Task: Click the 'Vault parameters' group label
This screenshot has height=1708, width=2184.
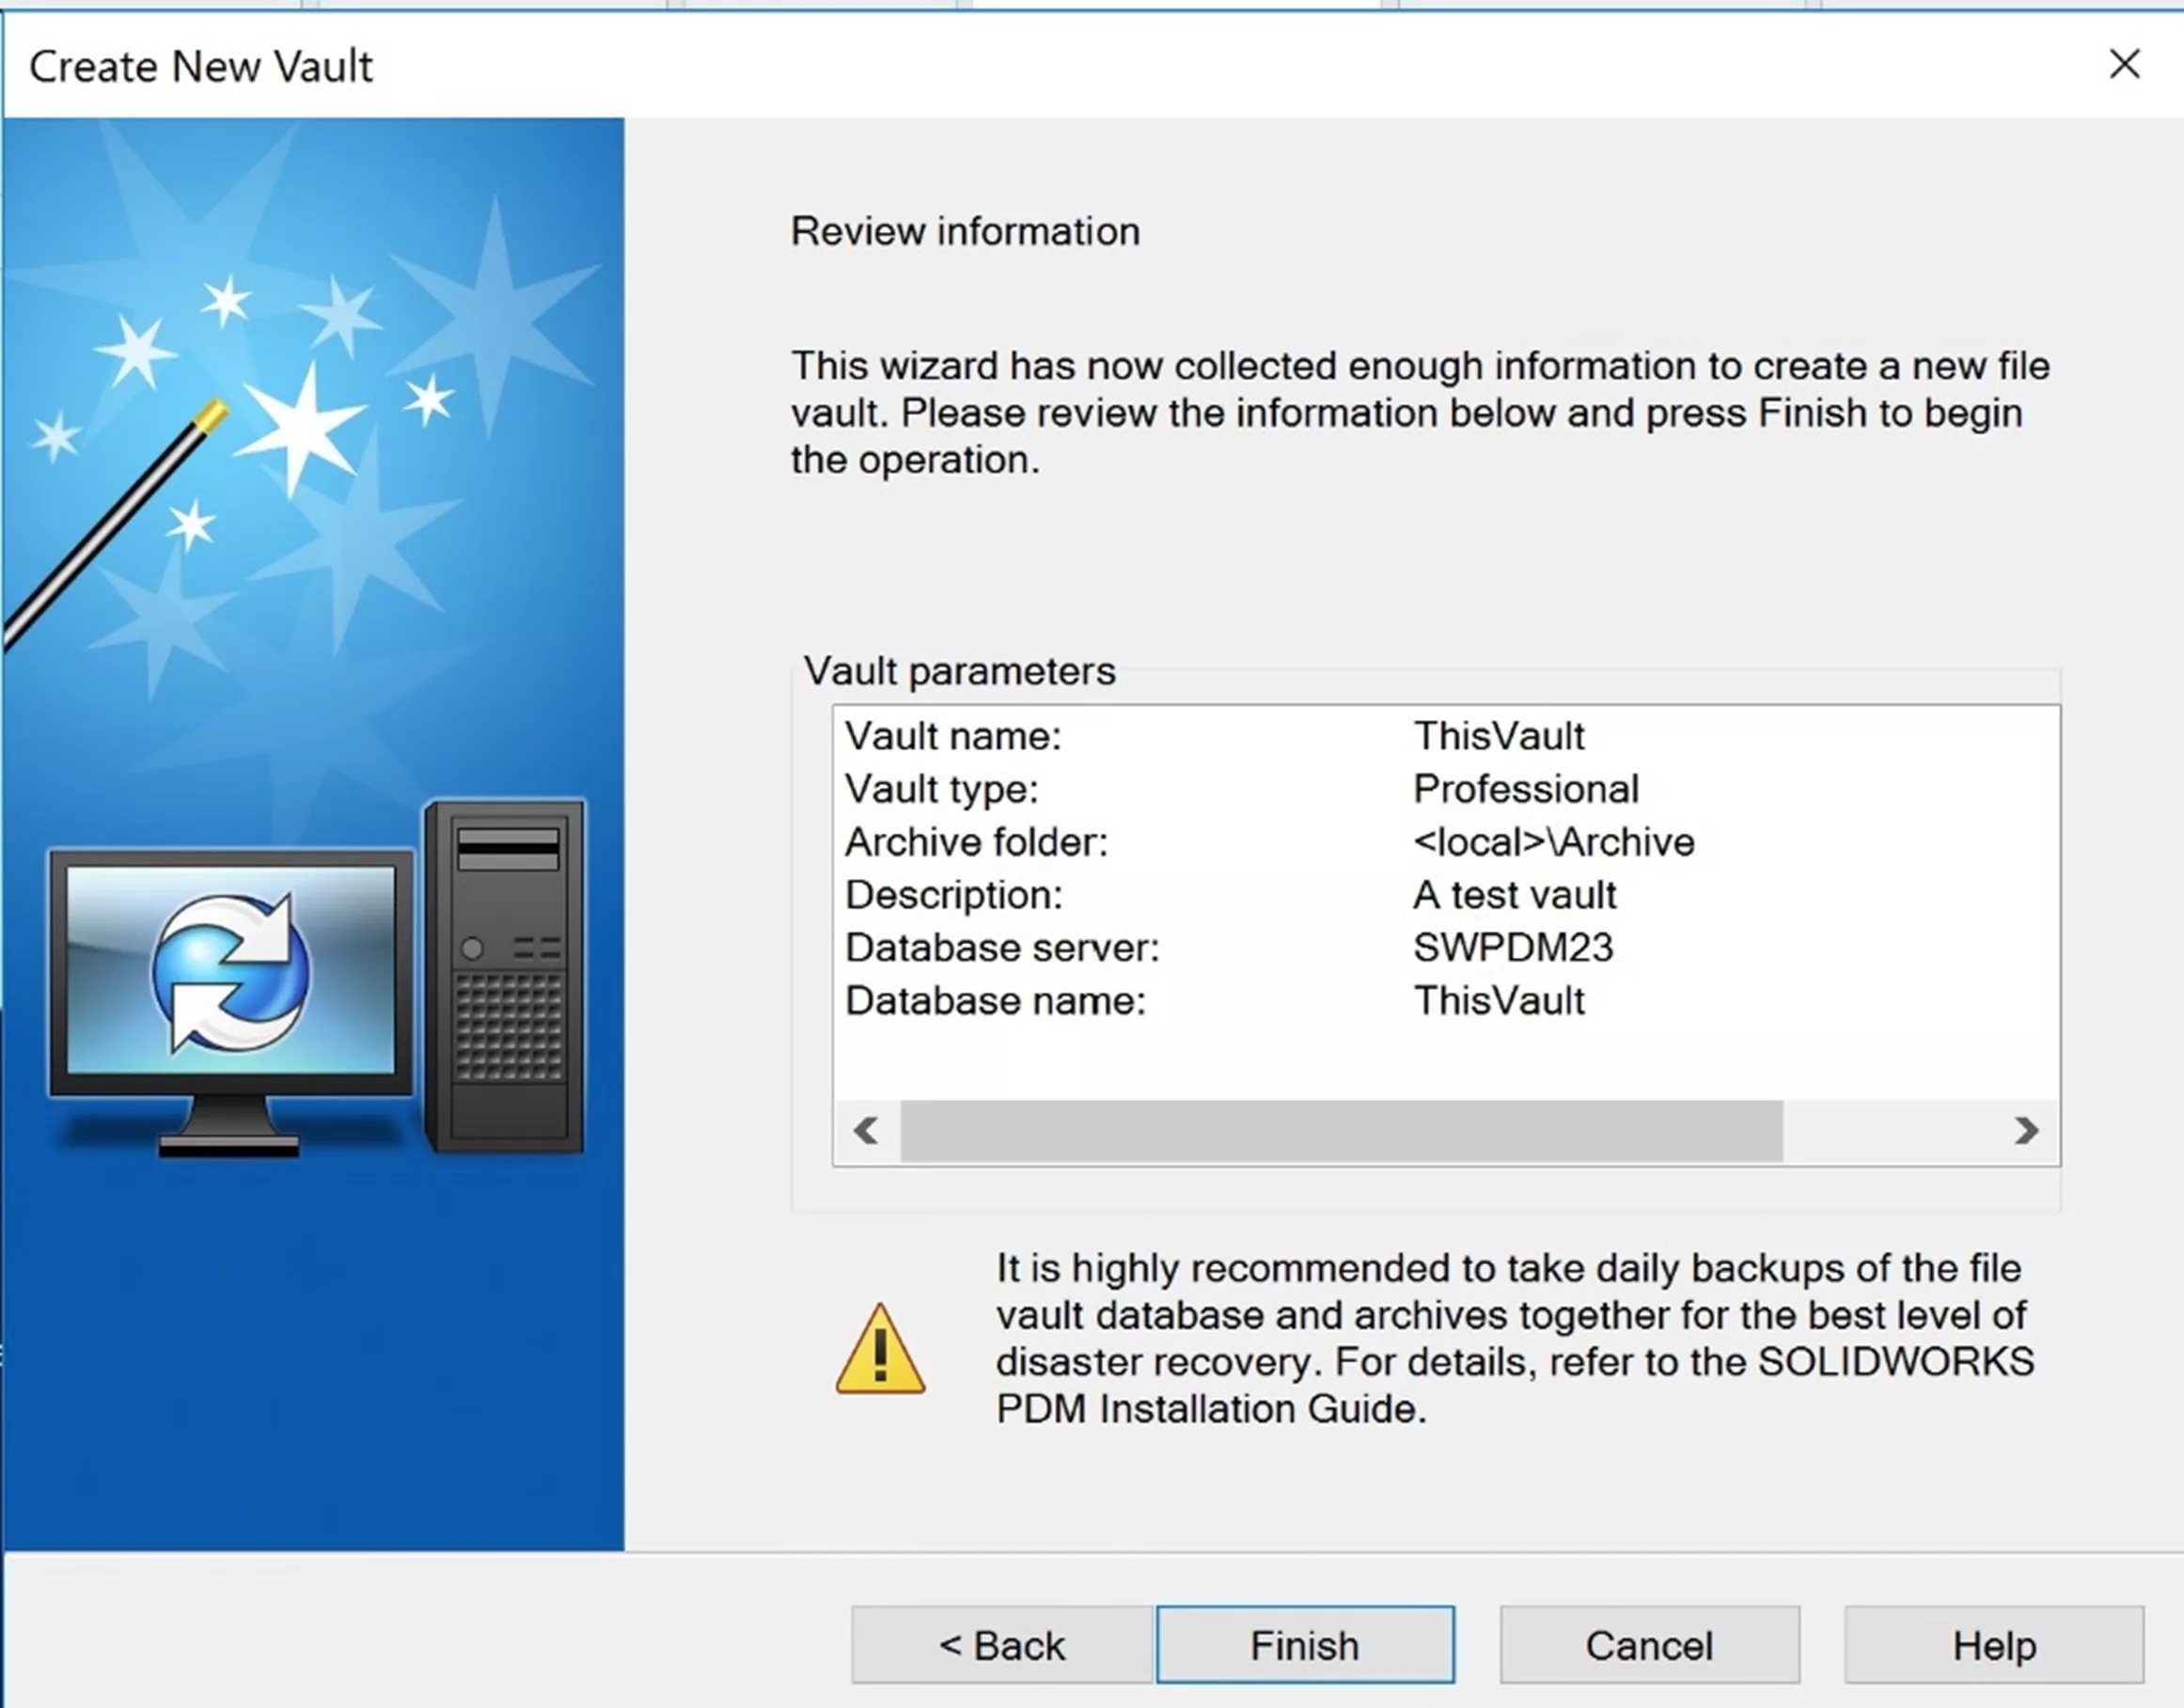Action: click(x=959, y=671)
